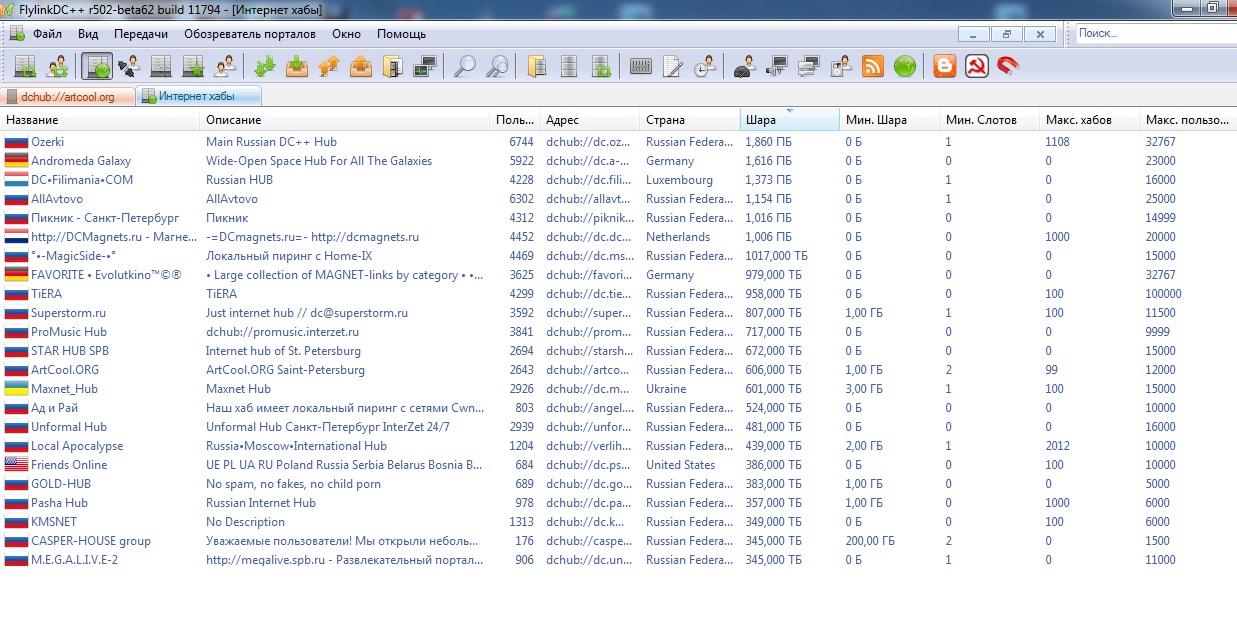Toggle the highlighted Internet hubs toolbar button
This screenshot has height=642, width=1237.
(97, 67)
